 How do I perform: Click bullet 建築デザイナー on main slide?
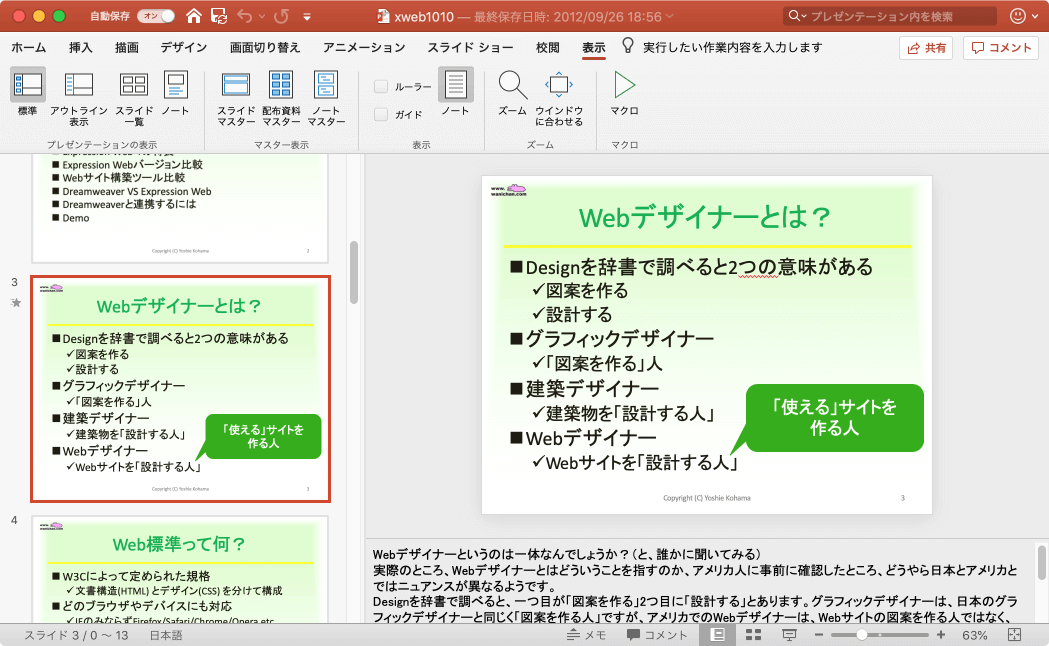pos(592,389)
